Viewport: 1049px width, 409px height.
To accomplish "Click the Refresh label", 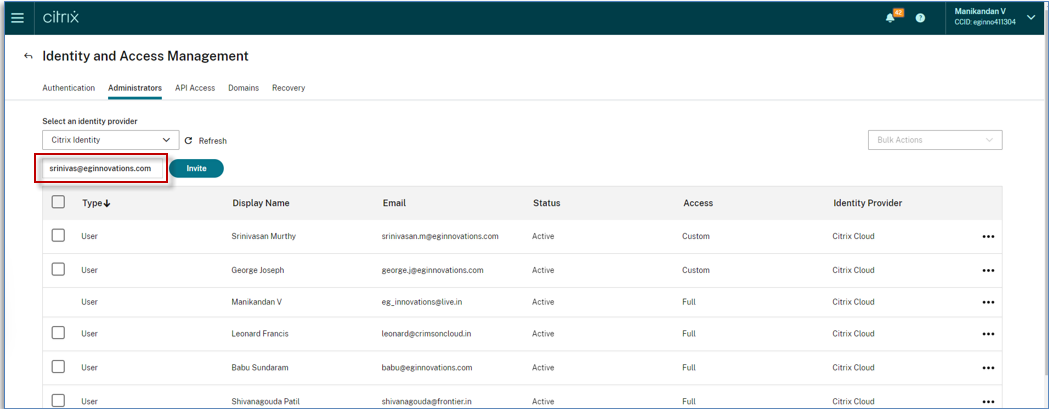I will point(213,141).
